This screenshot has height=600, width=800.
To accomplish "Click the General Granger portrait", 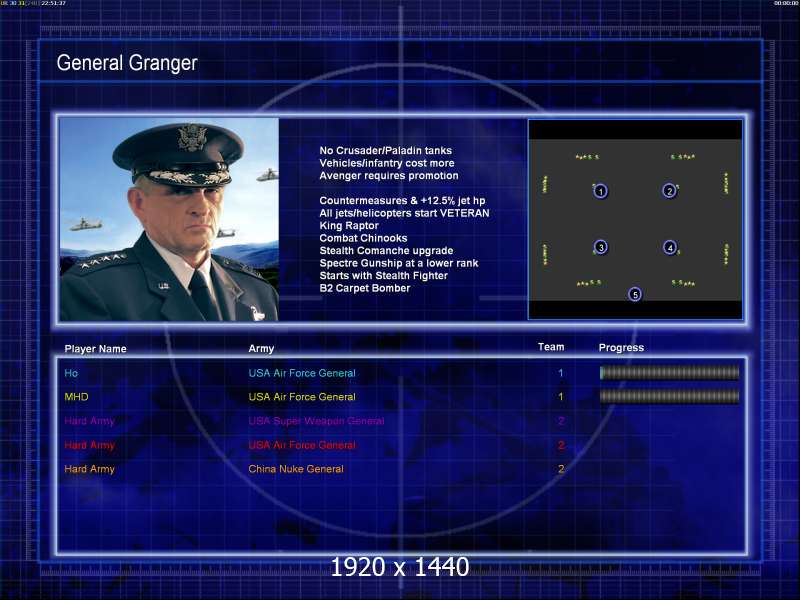I will (x=169, y=219).
